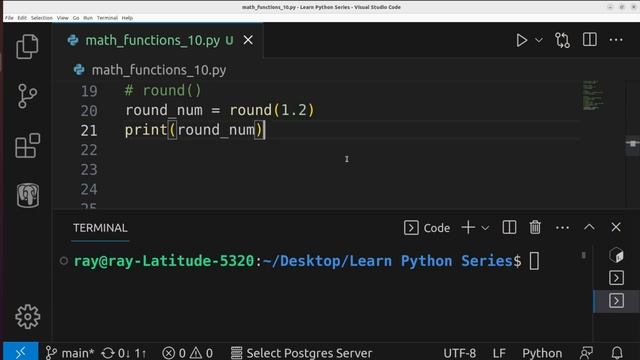Switch to the TERMINAL panel tab
Viewport: 640px width, 360px height.
[x=100, y=228]
